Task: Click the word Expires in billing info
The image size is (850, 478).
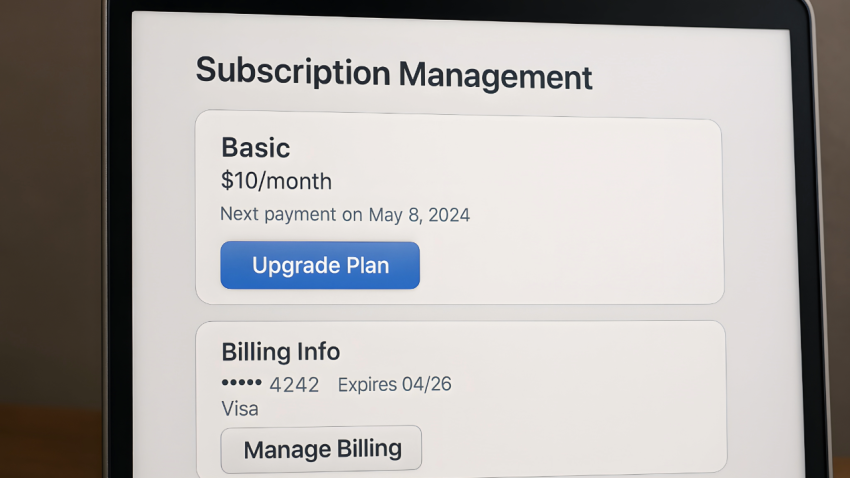Action: 368,385
